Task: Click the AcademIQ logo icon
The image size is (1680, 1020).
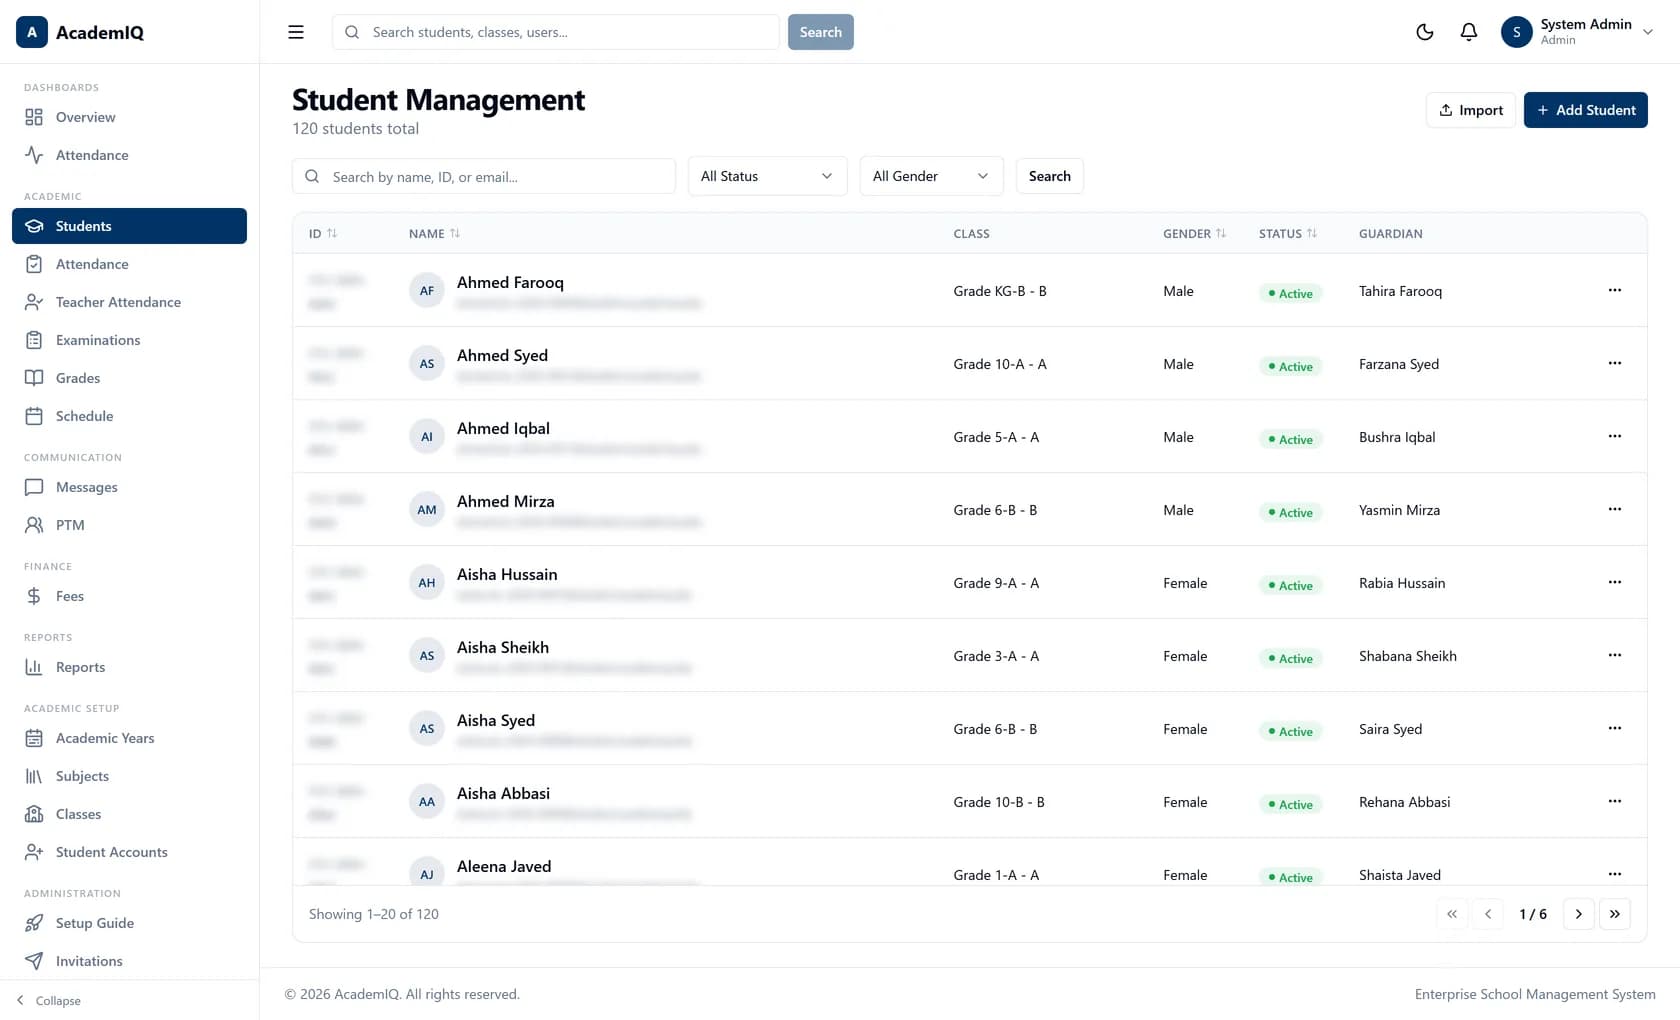Action: click(x=32, y=32)
